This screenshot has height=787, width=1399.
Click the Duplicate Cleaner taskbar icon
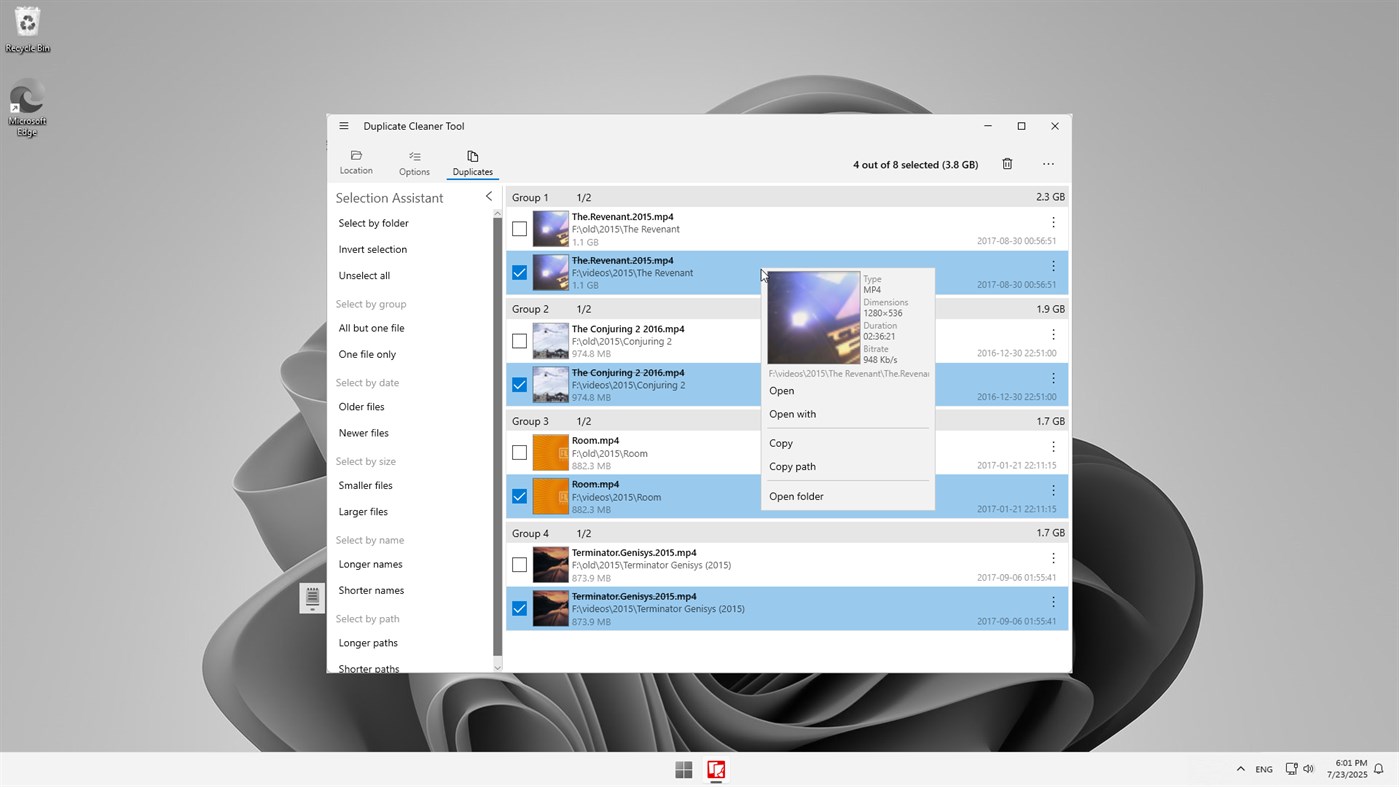[x=716, y=769]
